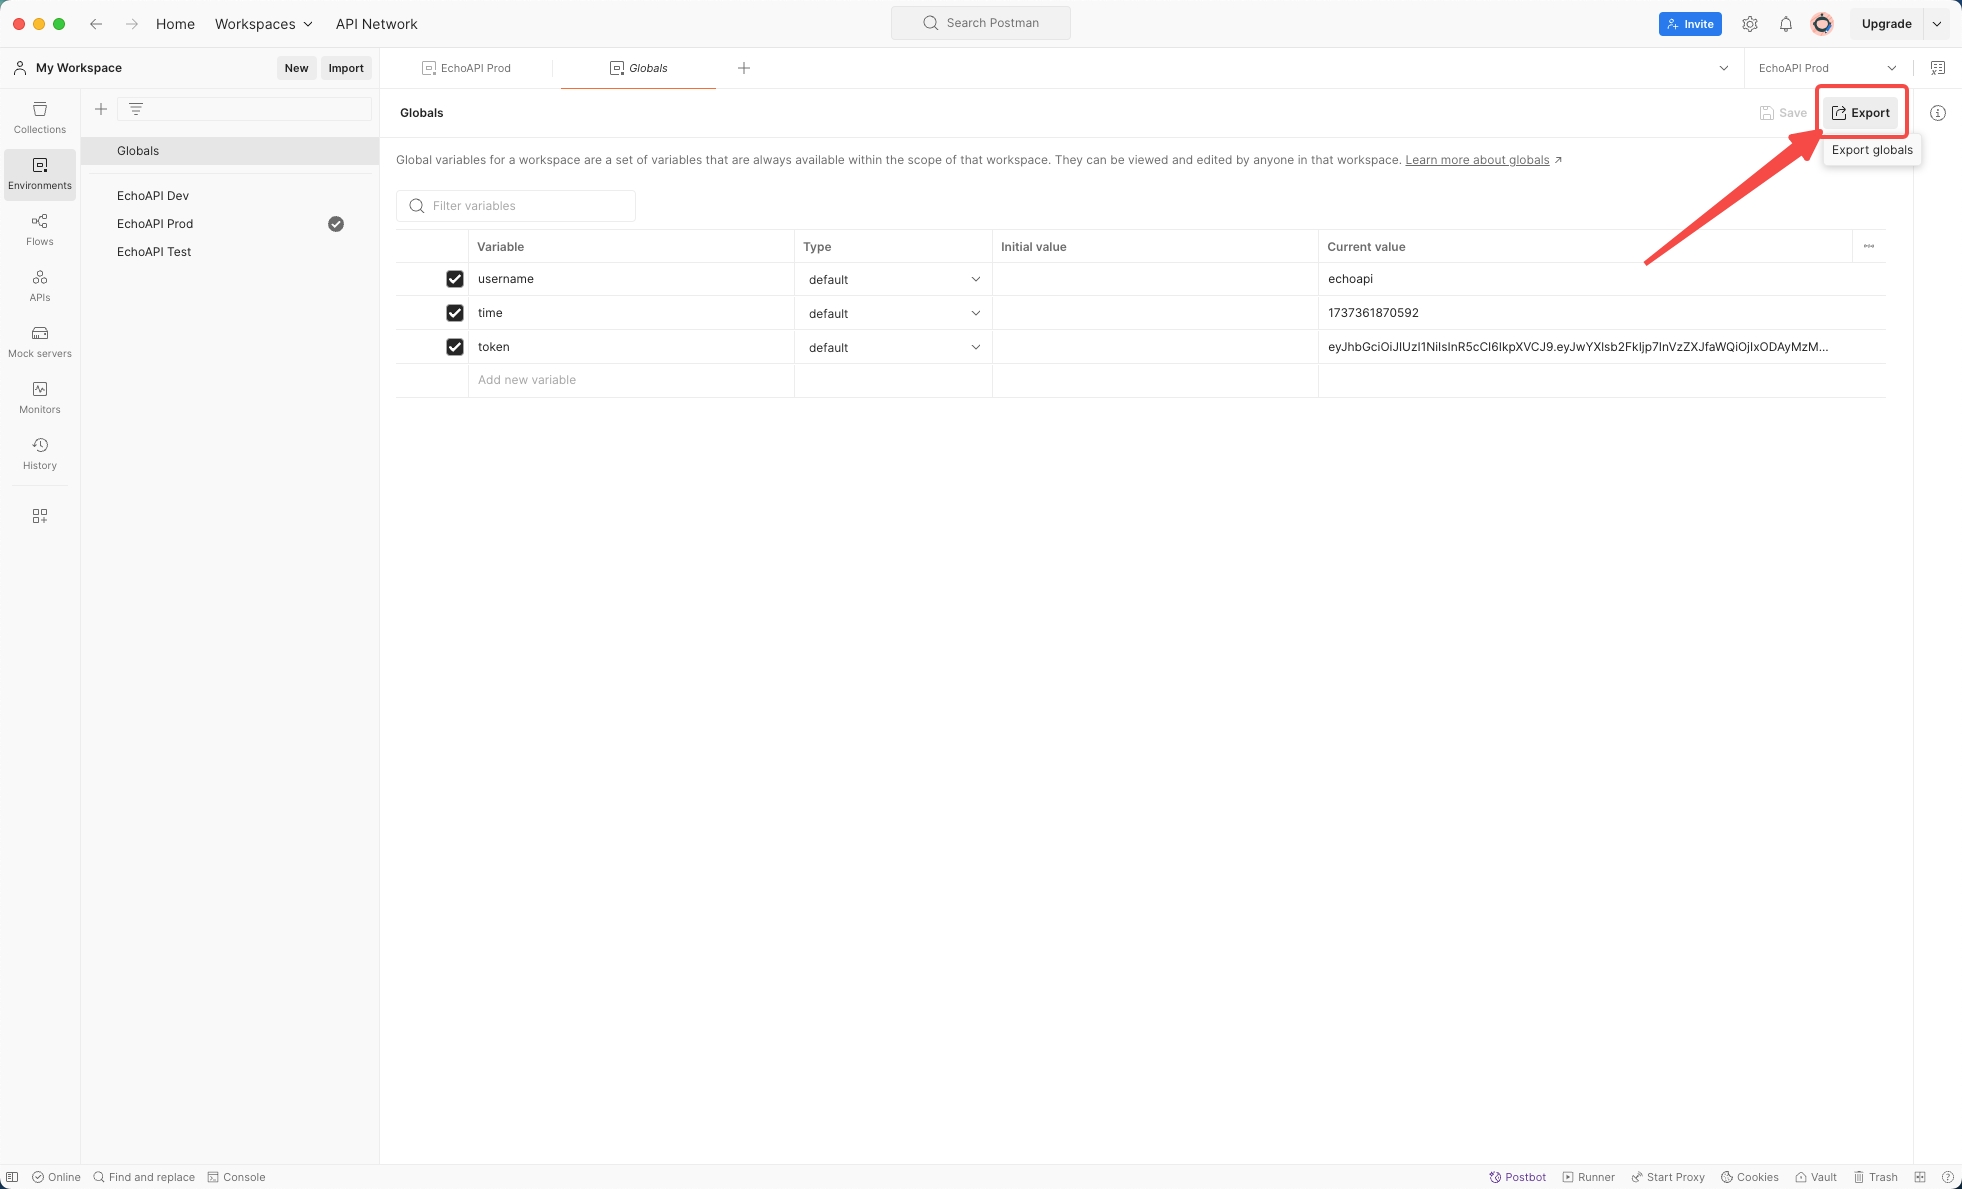Click the info icon next to Export
Image resolution: width=1962 pixels, height=1189 pixels.
1938,113
